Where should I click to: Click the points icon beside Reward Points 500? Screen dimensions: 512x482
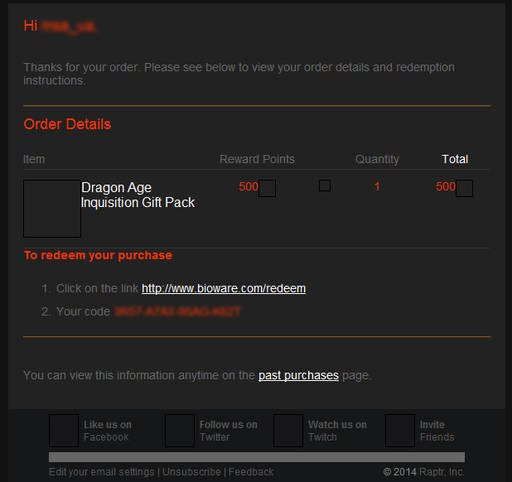[267, 188]
